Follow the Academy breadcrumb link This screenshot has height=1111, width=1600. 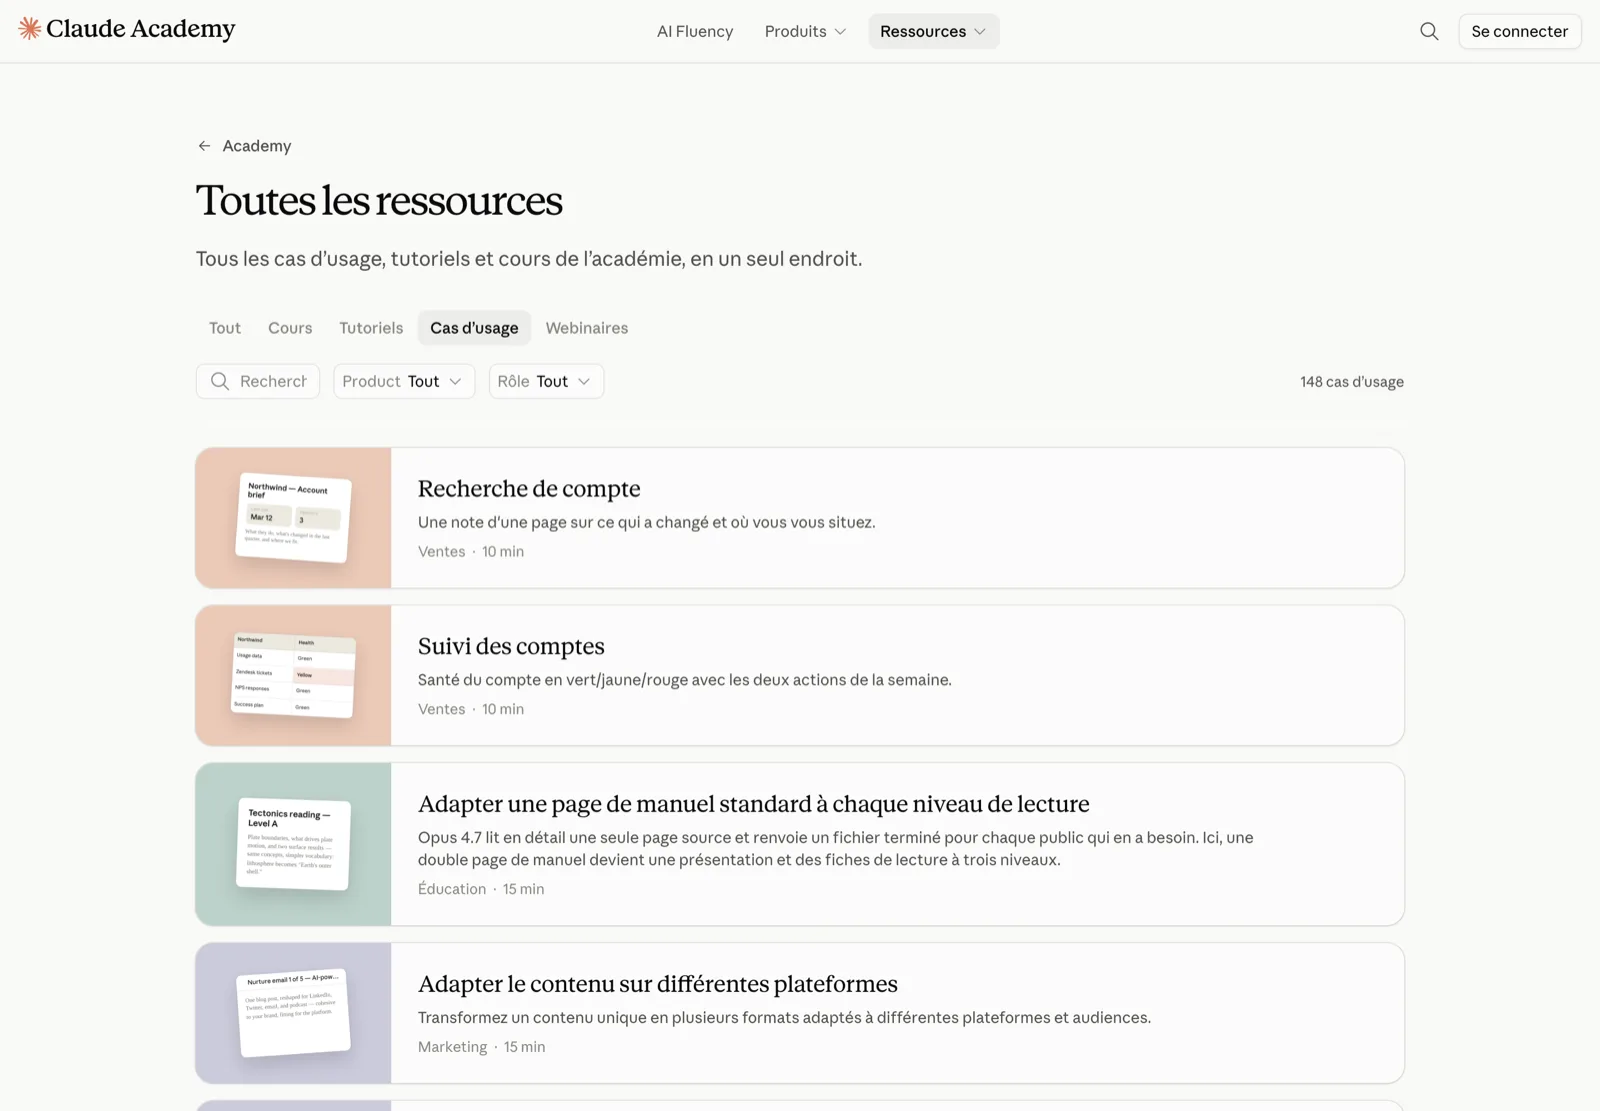click(257, 146)
